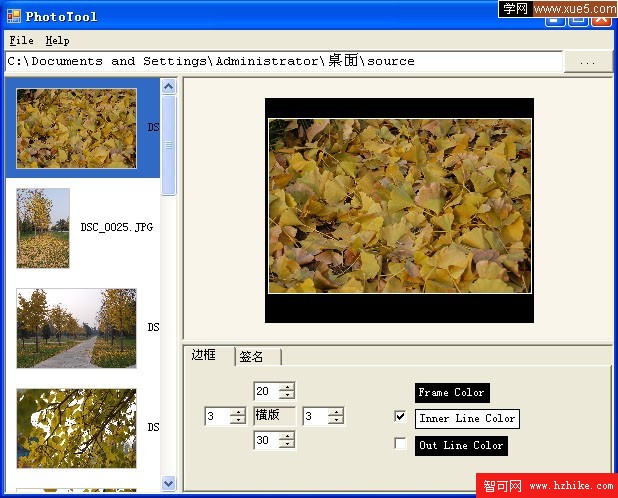Click the bottom border field showing 30
The image size is (618, 498).
[267, 440]
